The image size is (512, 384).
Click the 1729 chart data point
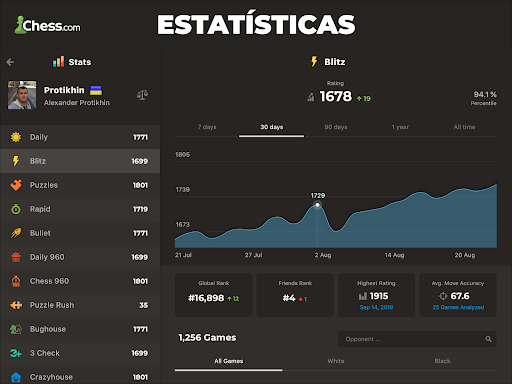318,205
